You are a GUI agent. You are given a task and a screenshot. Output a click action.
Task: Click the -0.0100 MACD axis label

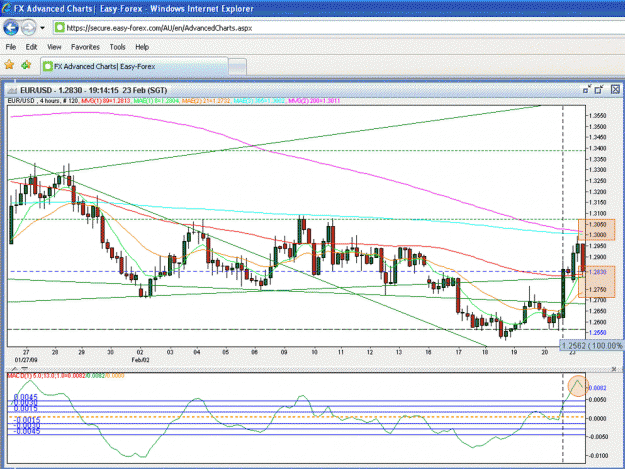[598, 455]
